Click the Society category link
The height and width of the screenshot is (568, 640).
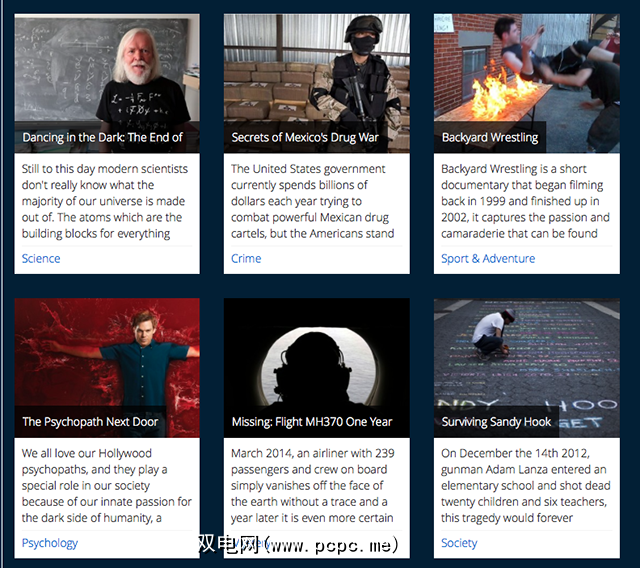pos(459,543)
